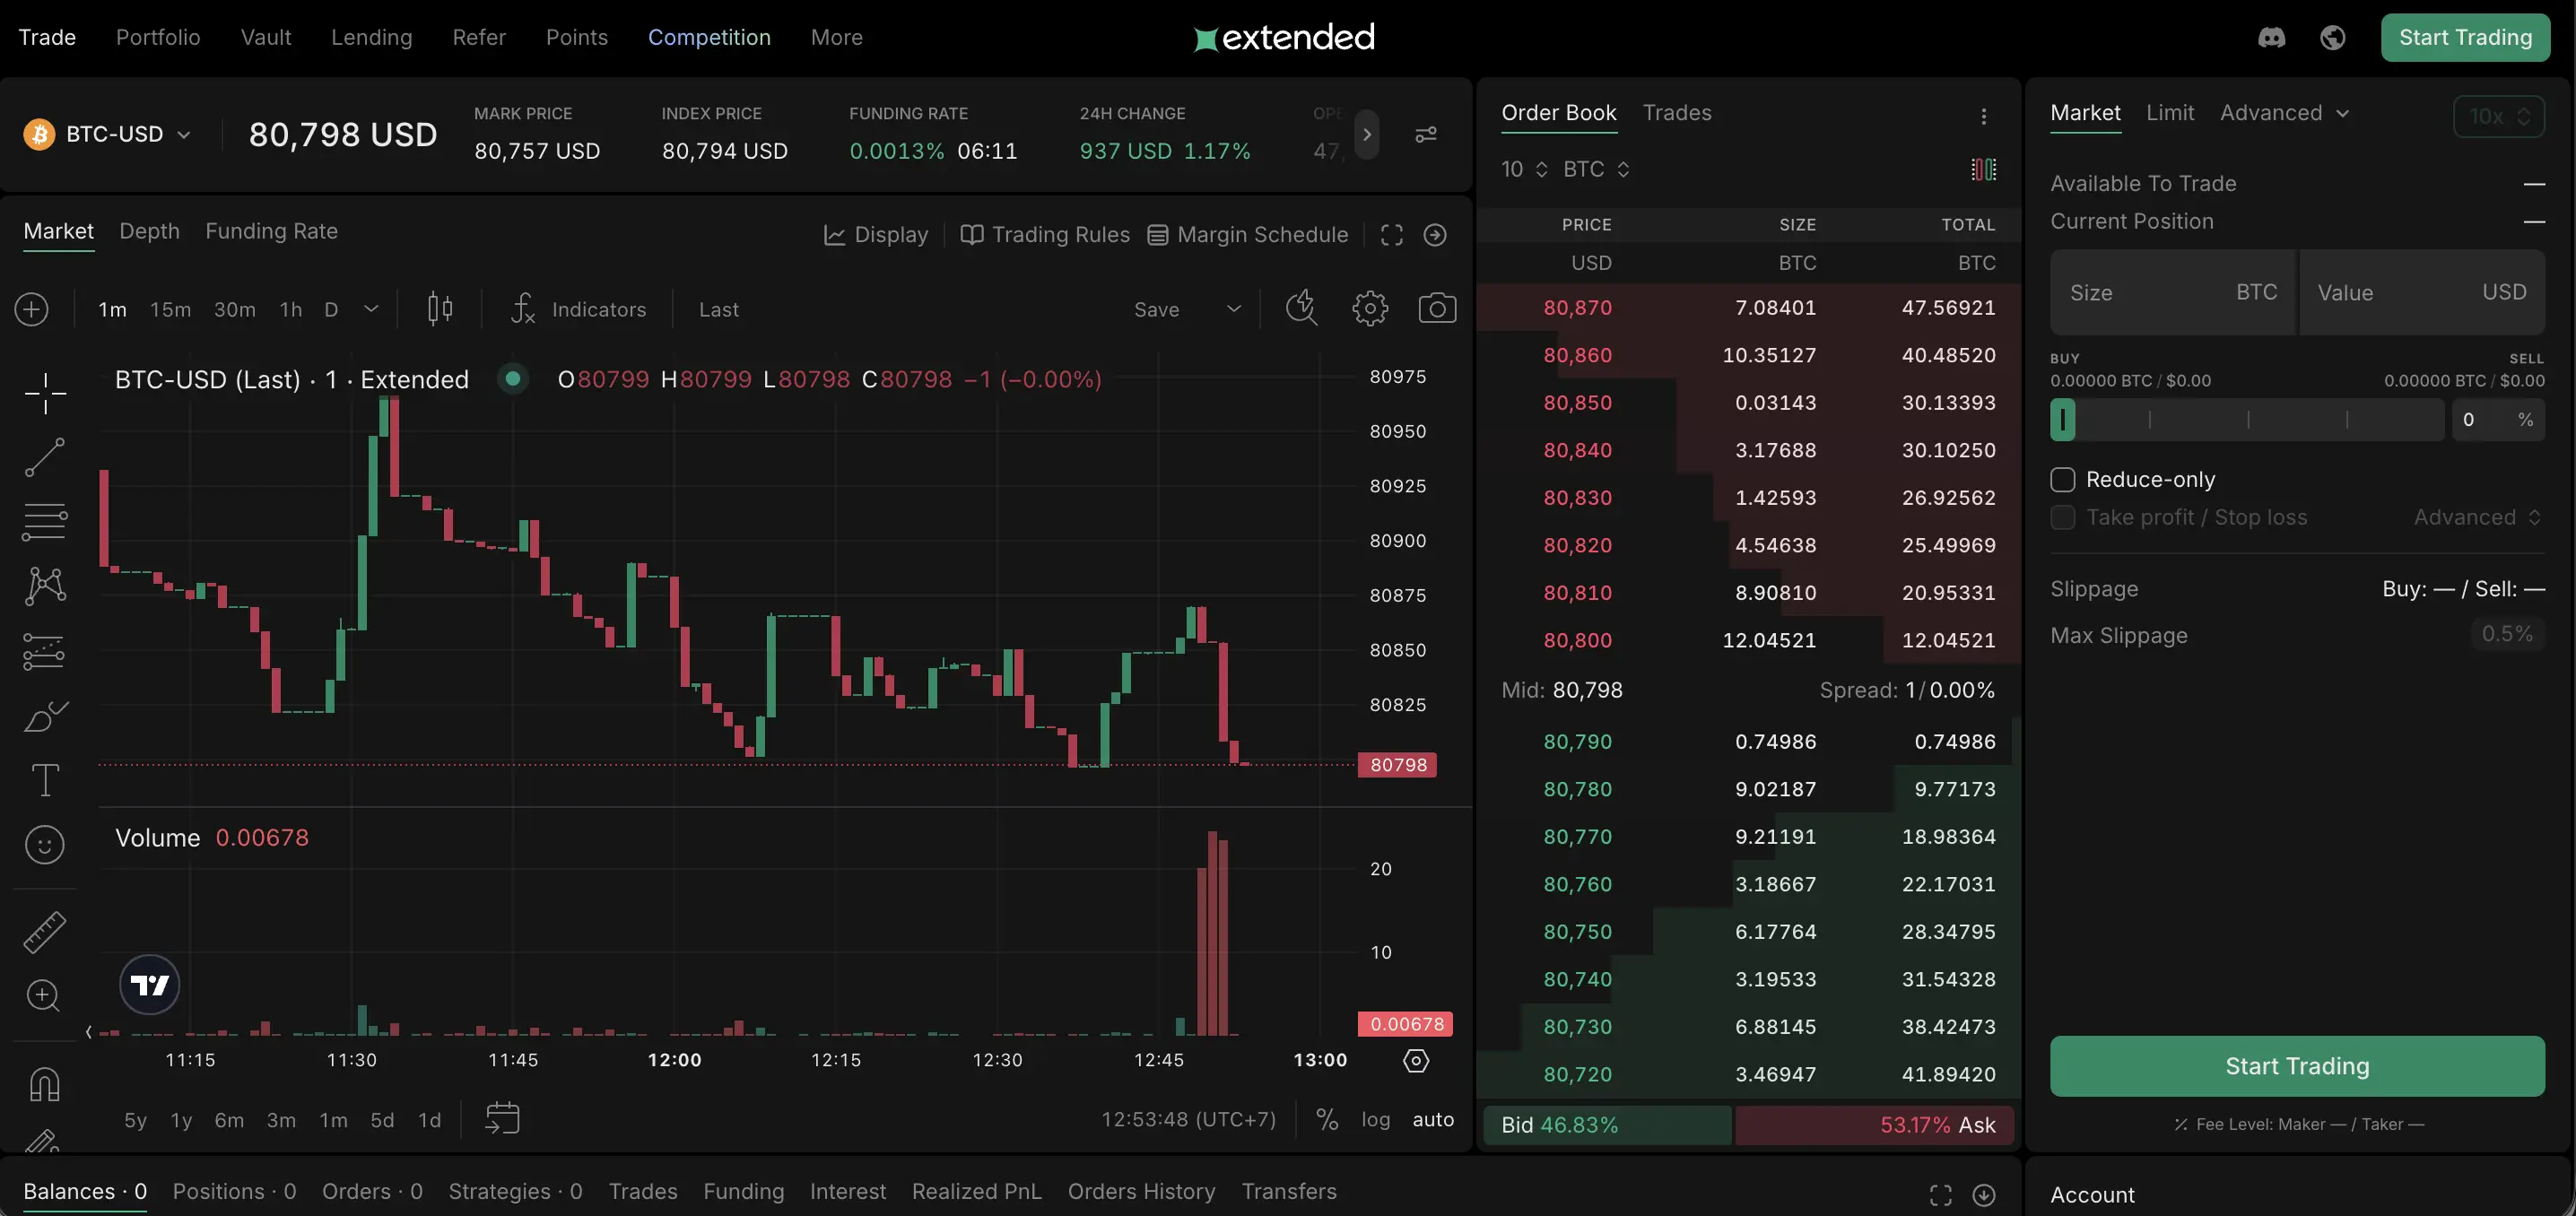This screenshot has width=2576, height=1216.
Task: Toggle auto scale mode
Action: [x=1433, y=1119]
